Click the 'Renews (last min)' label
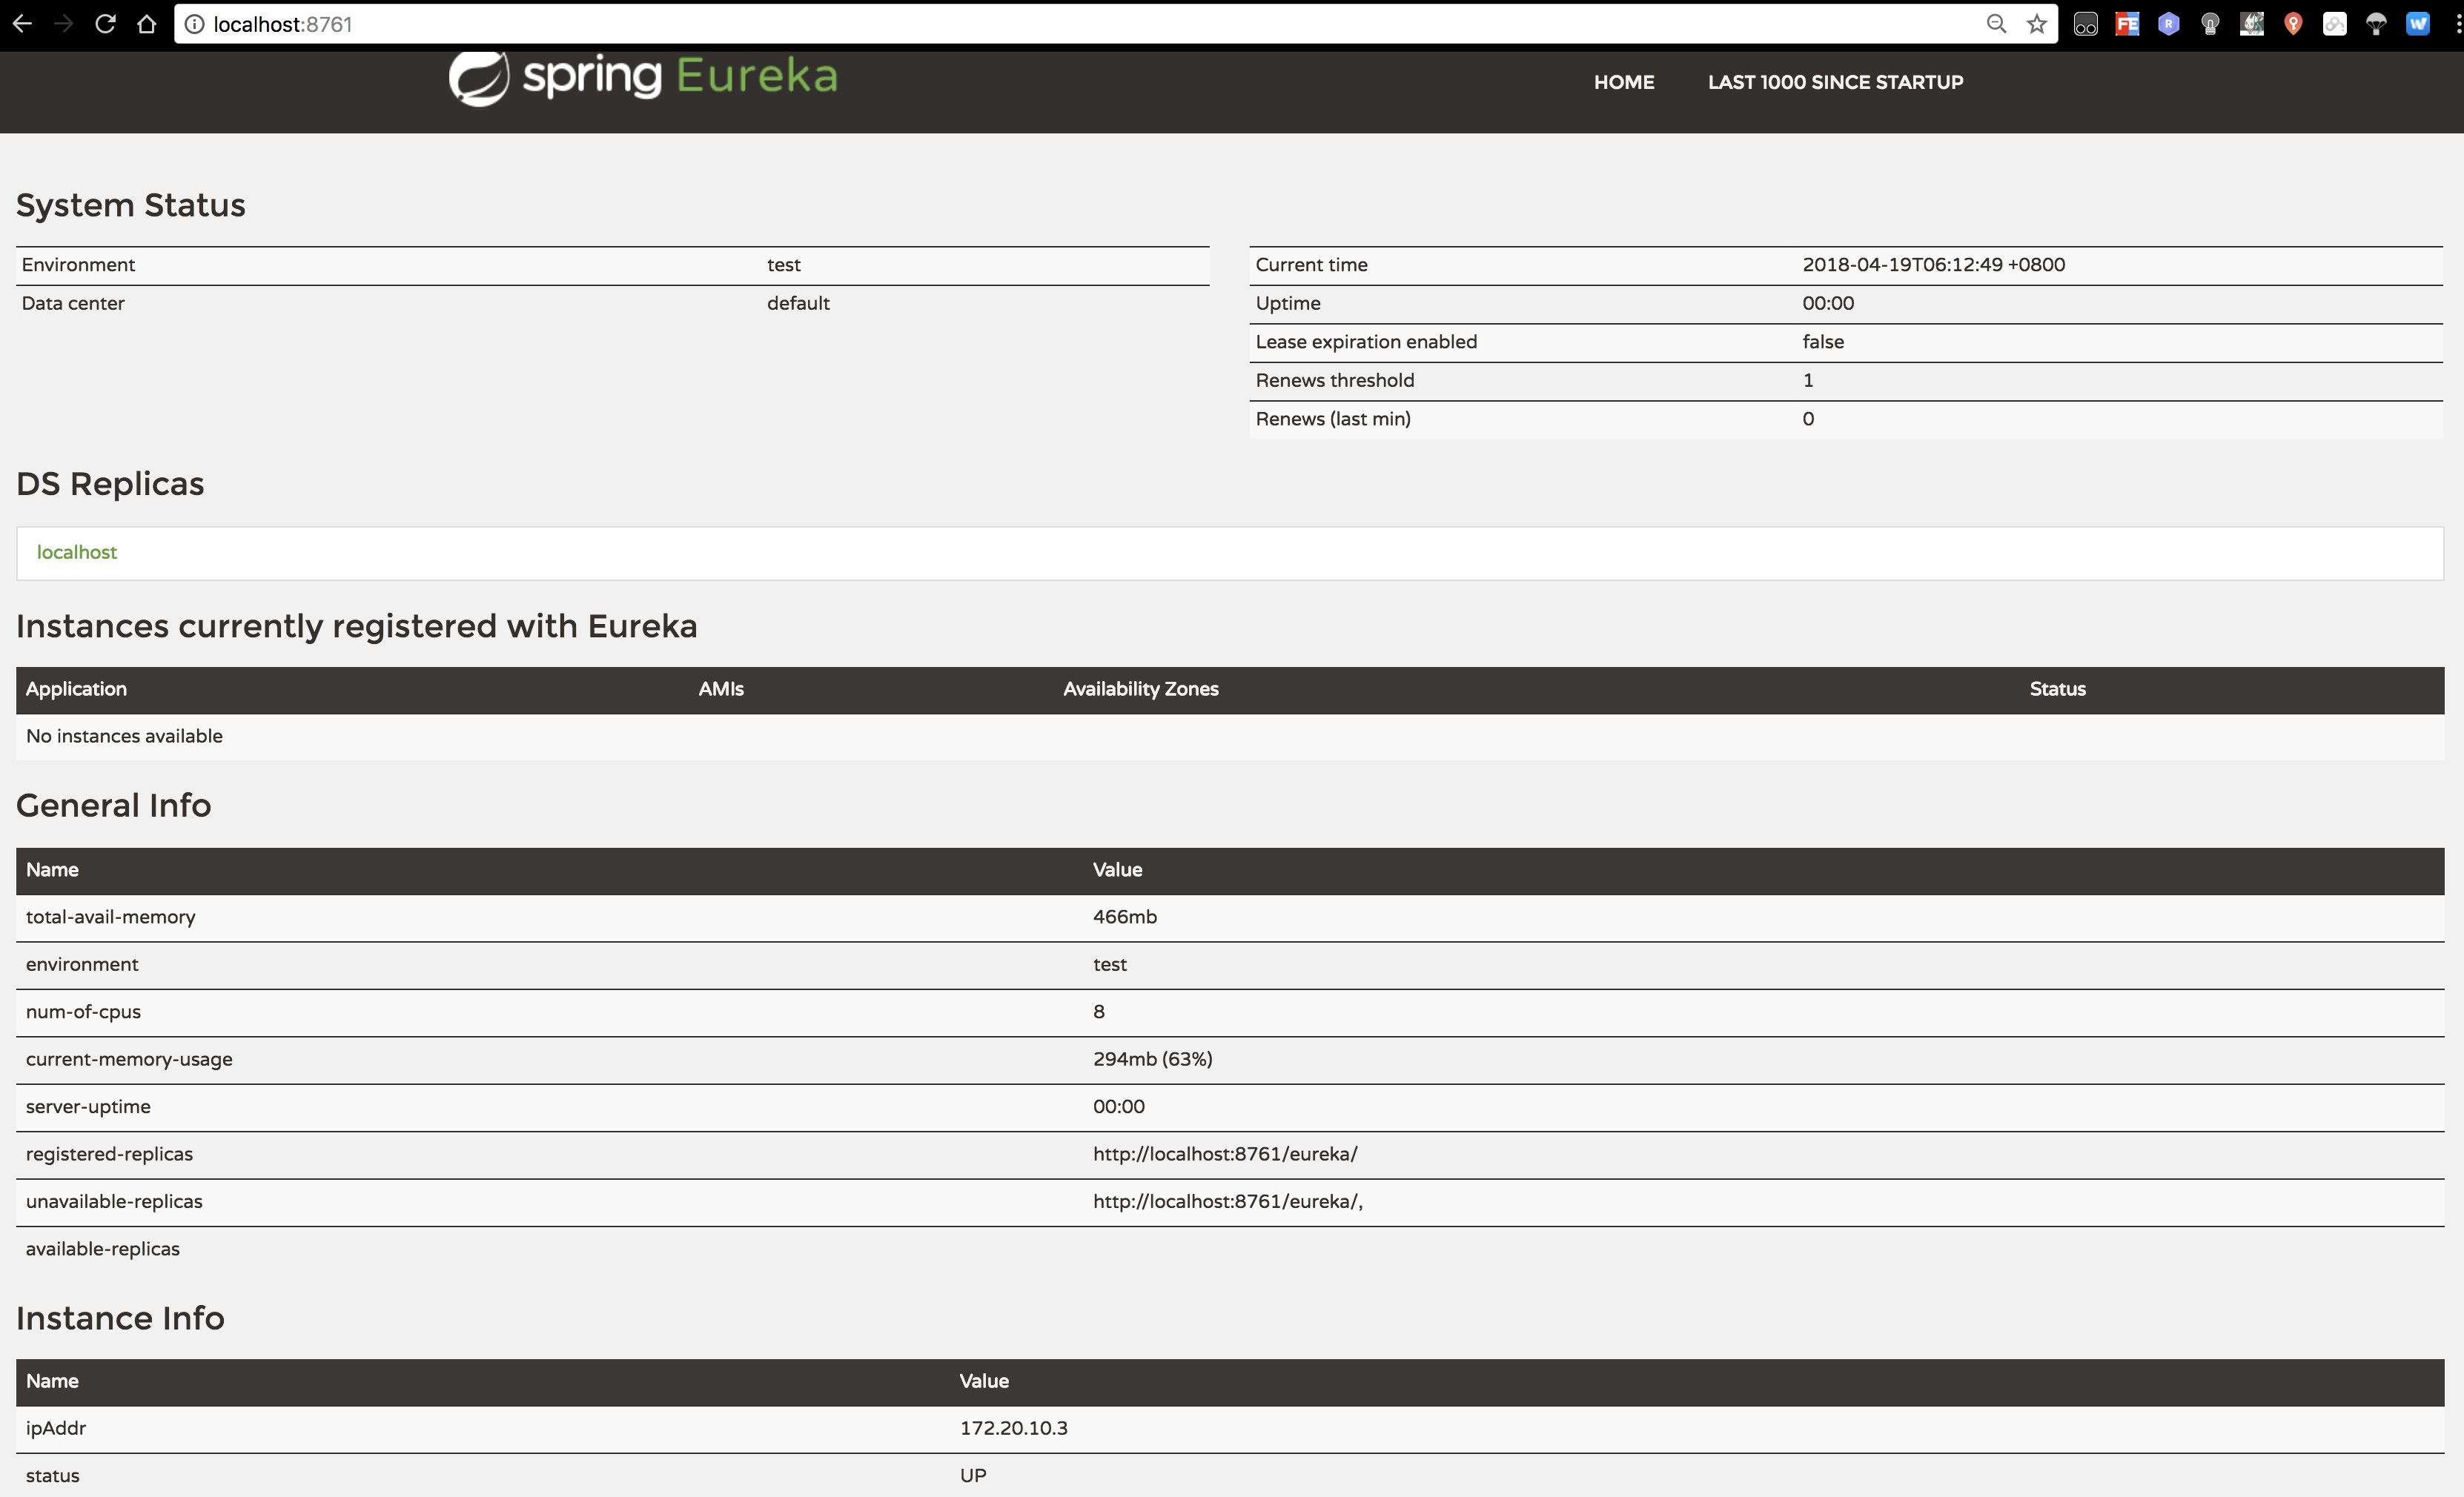Viewport: 2464px width, 1497px height. click(x=1333, y=419)
